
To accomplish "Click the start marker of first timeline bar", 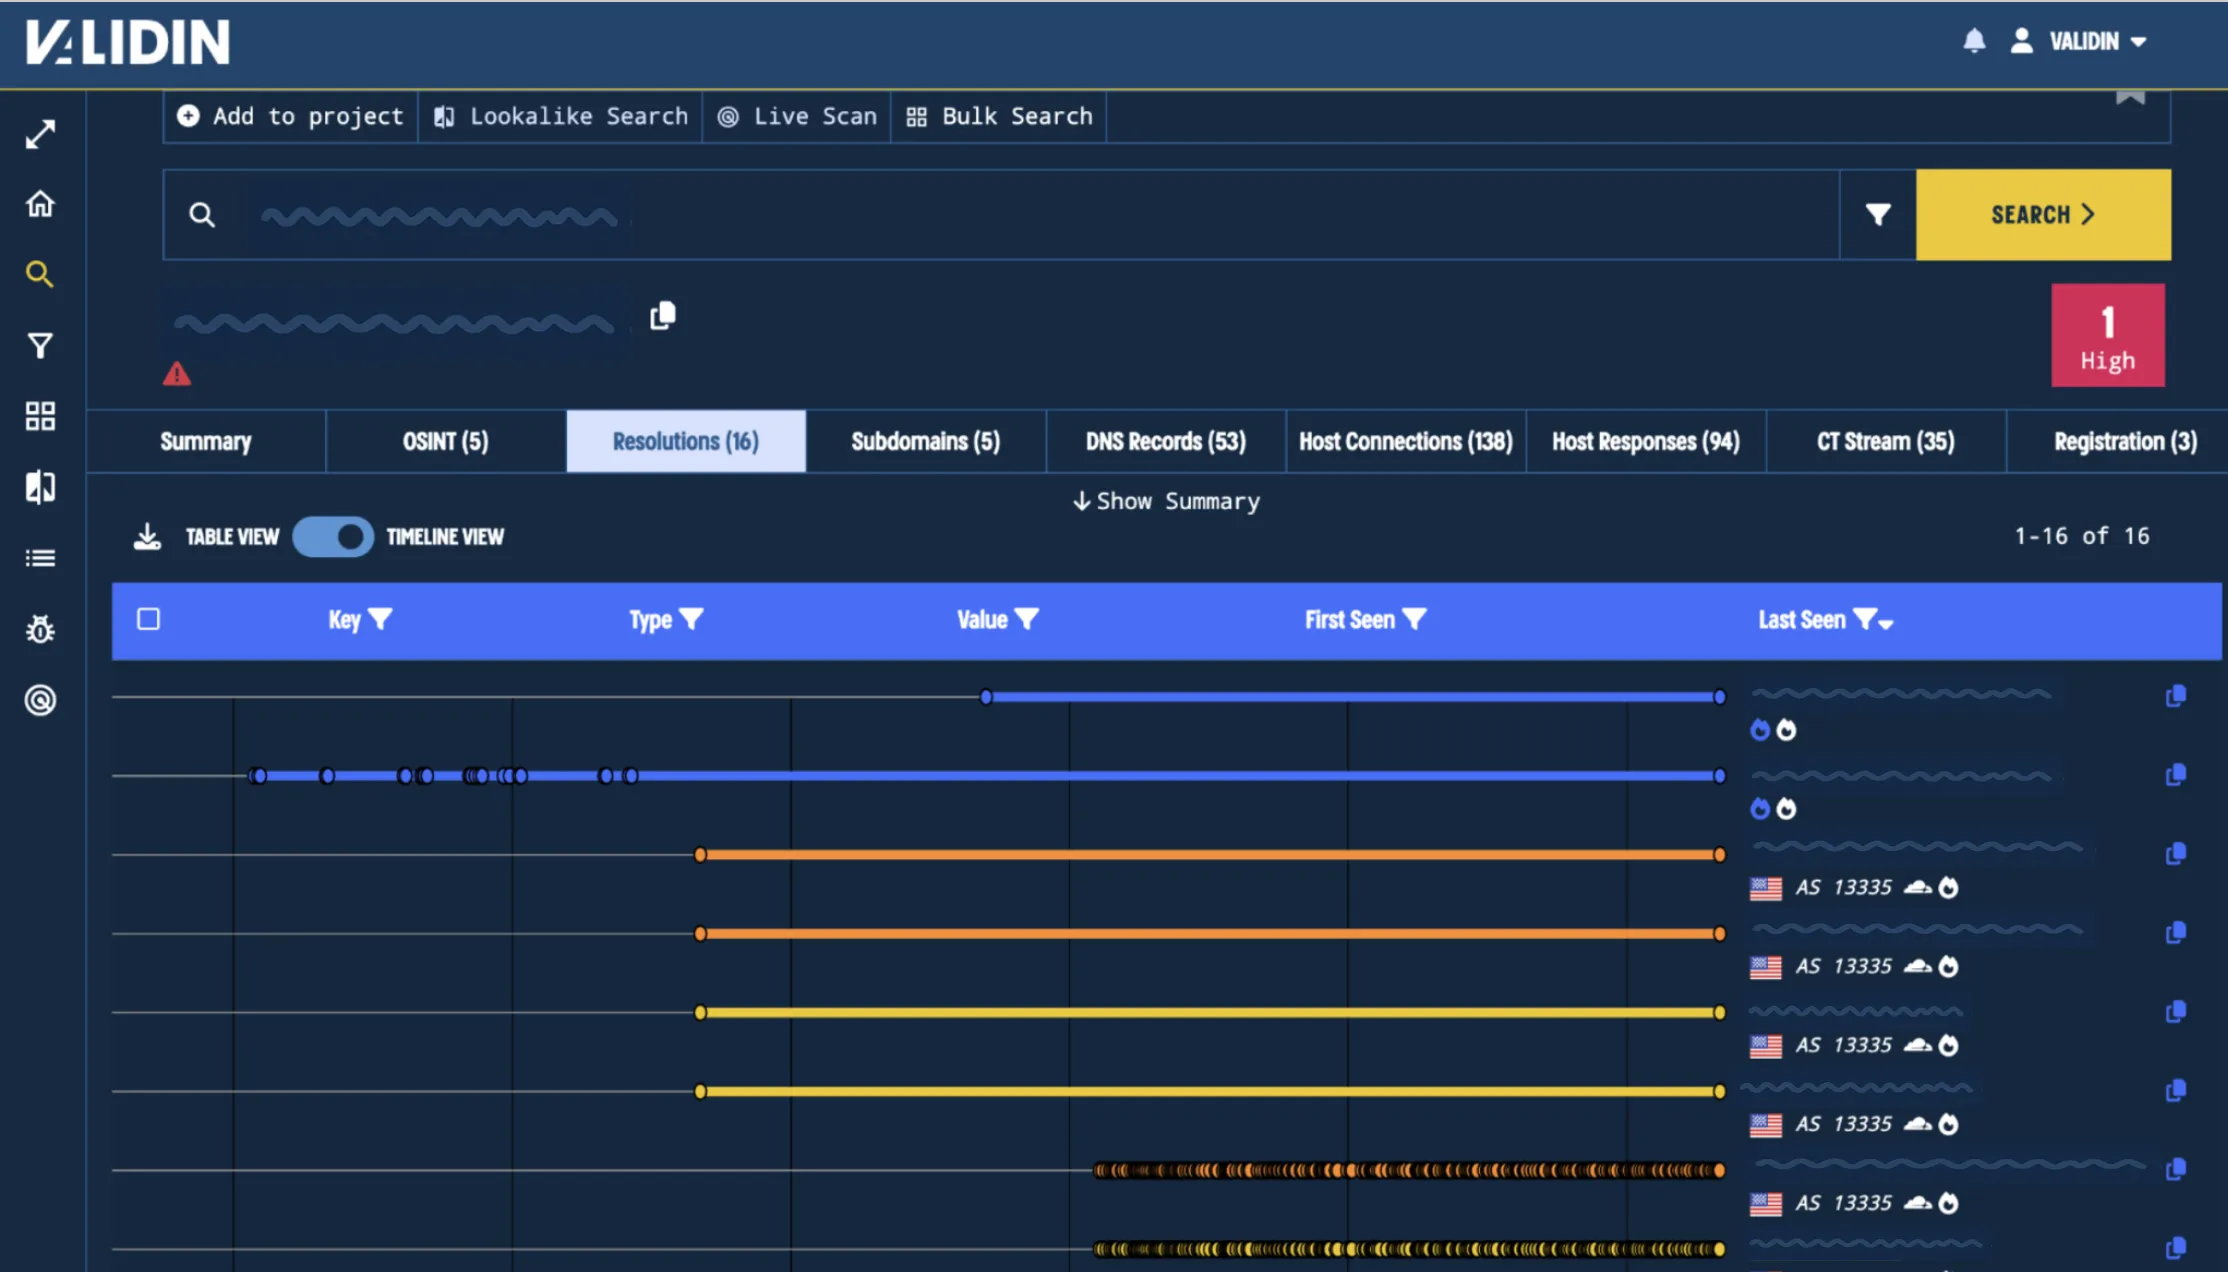I will (986, 697).
